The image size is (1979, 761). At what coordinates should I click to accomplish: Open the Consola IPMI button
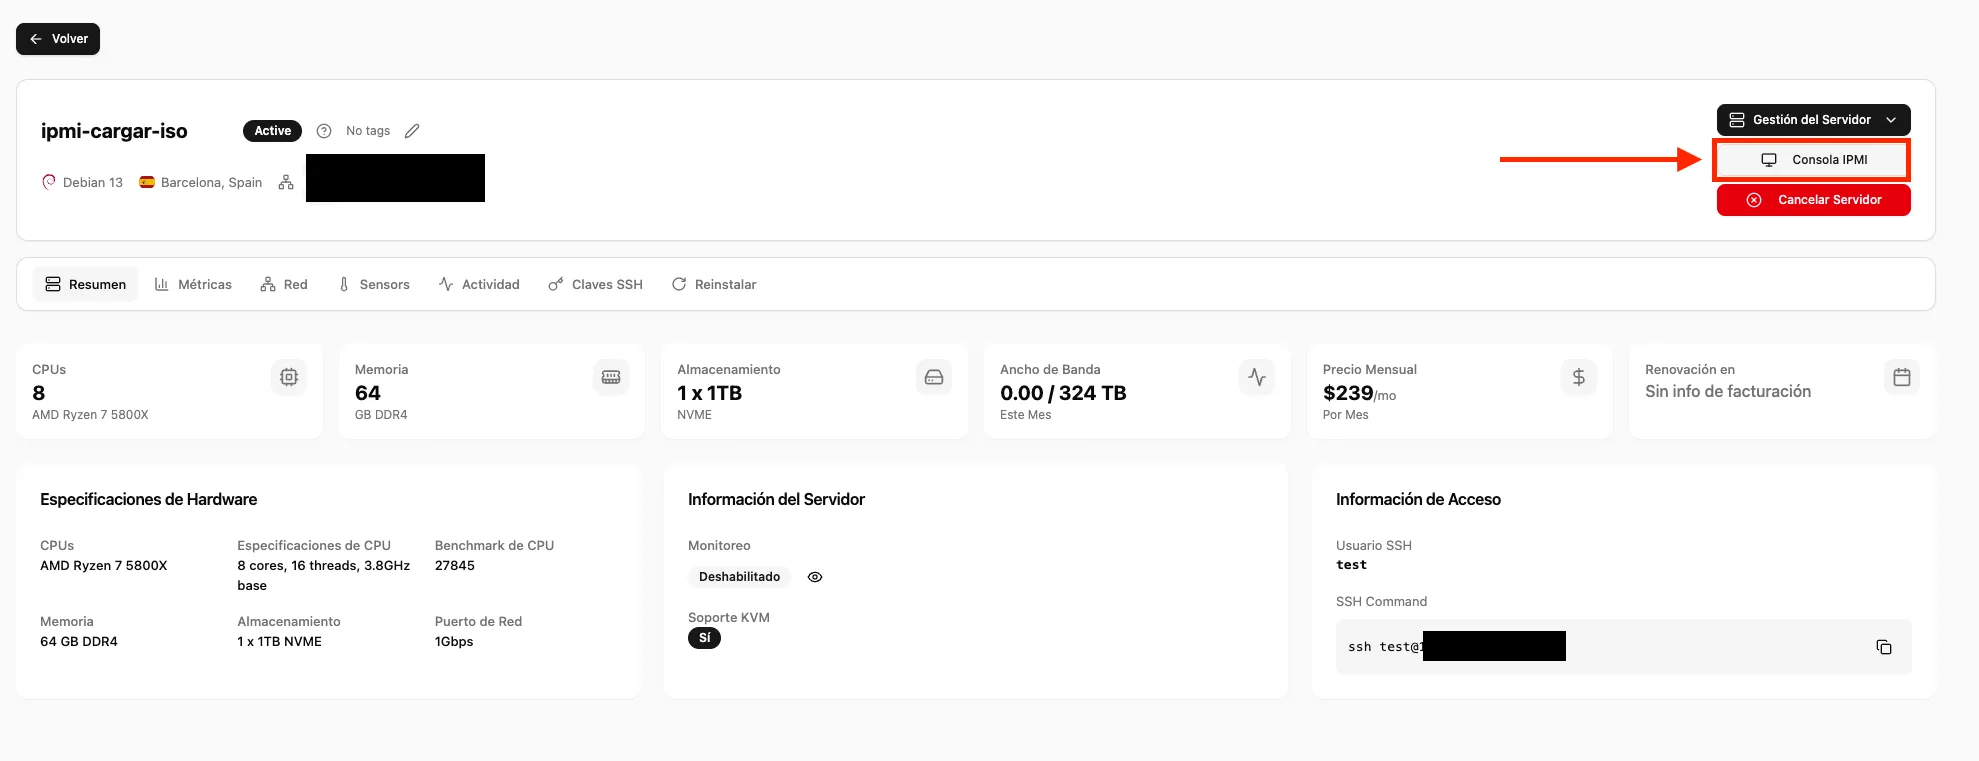point(1813,160)
